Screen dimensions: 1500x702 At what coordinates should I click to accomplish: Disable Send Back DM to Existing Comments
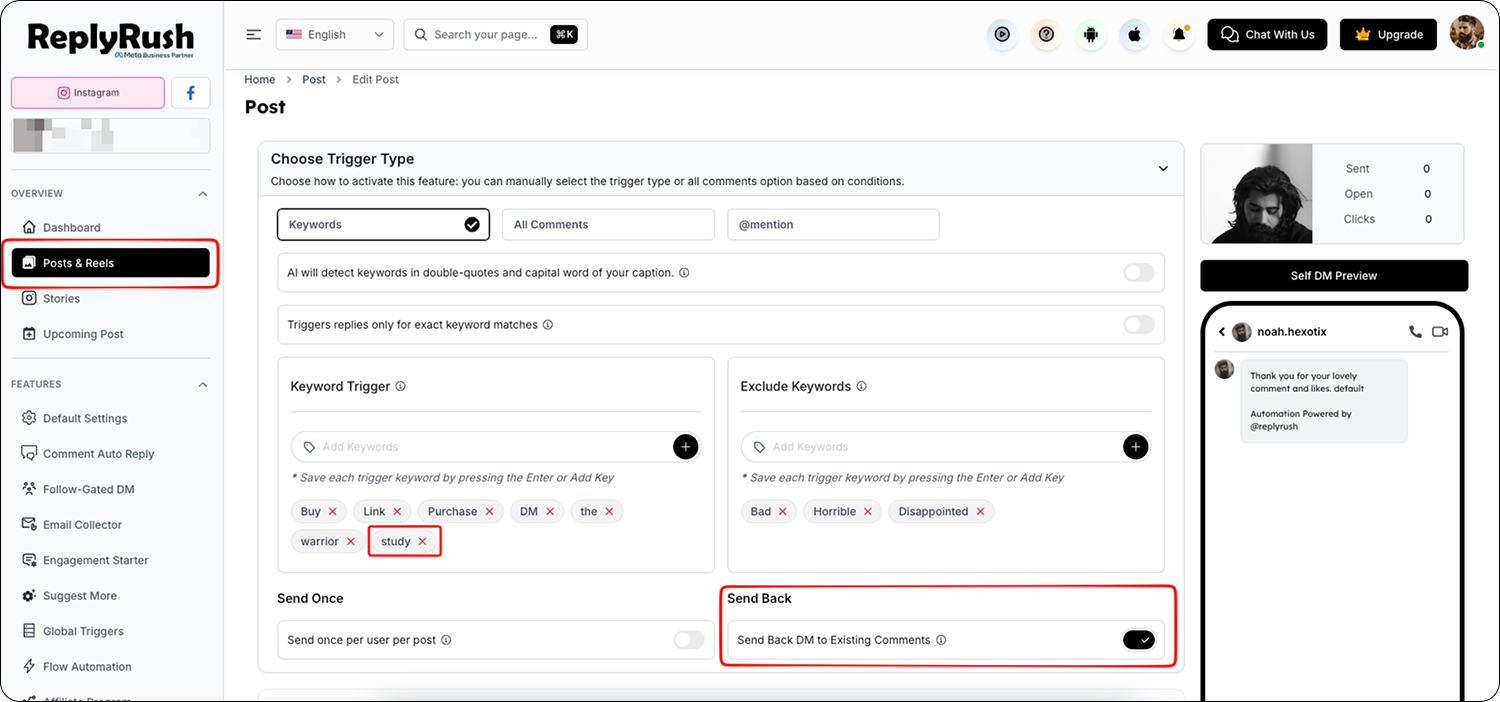pyautogui.click(x=1138, y=640)
